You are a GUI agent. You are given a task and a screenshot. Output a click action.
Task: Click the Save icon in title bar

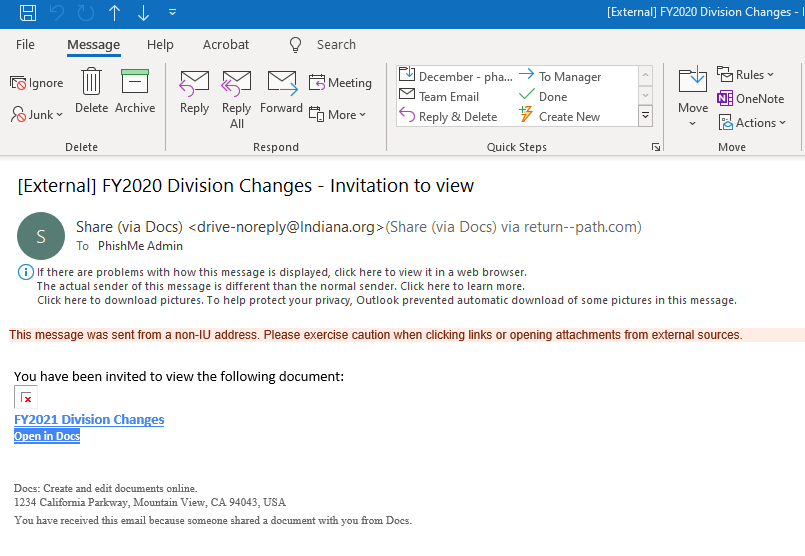pos(28,13)
